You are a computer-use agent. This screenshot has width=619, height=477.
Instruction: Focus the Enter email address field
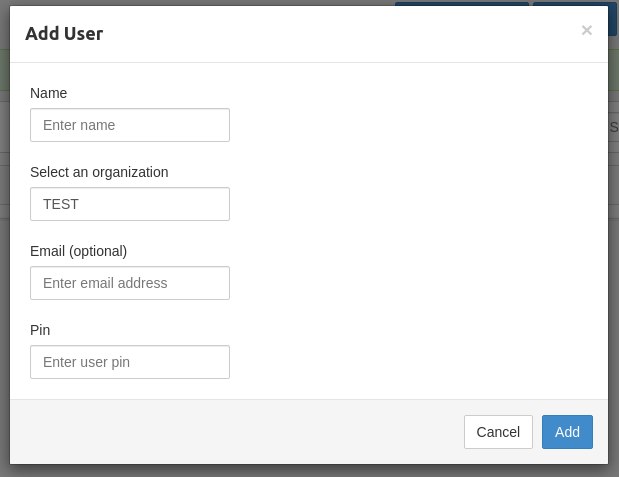(x=130, y=283)
